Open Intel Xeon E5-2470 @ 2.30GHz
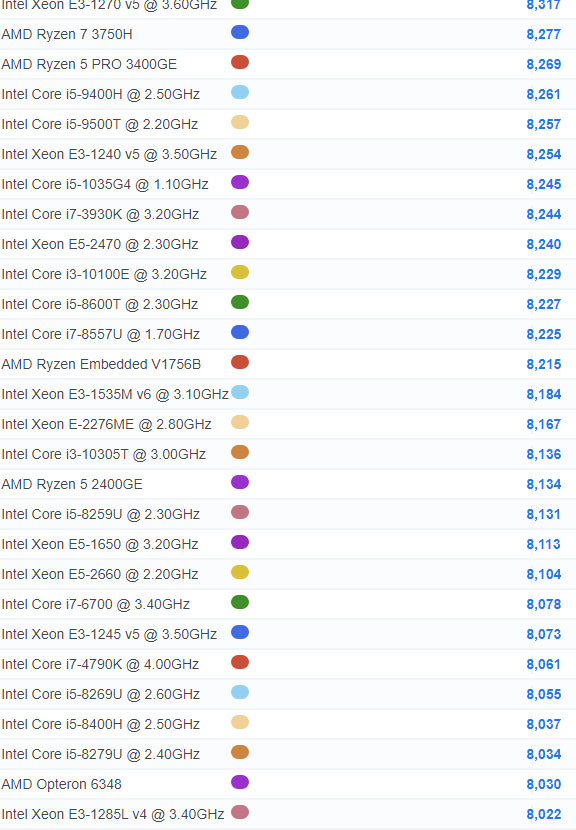 100,244
